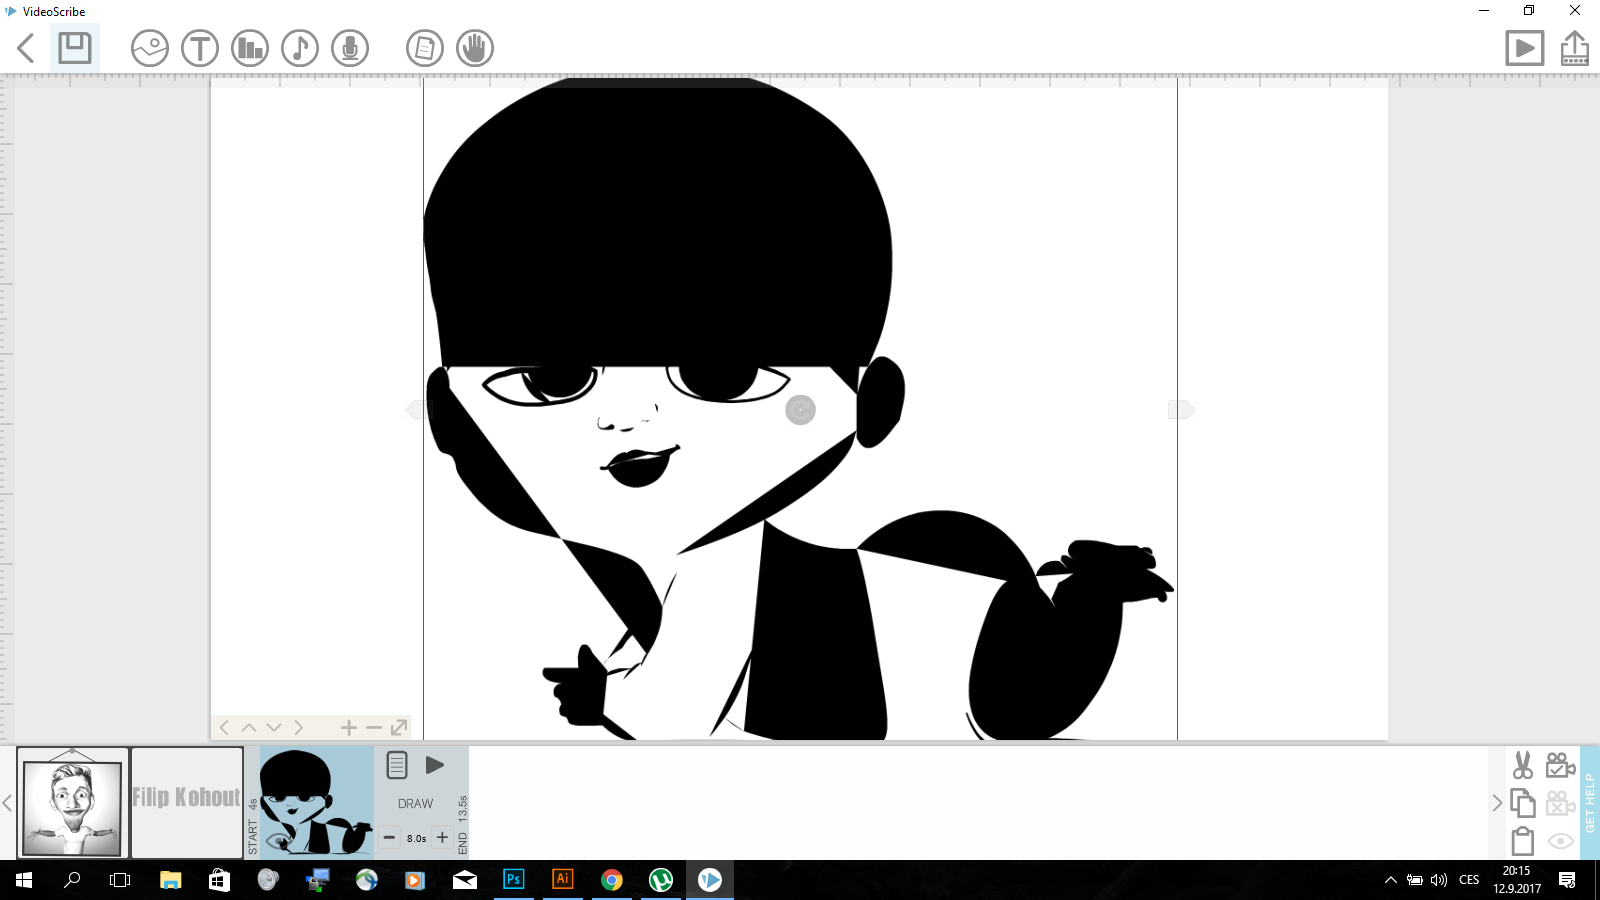The width and height of the screenshot is (1600, 900).
Task: Record a voiceover with microphone icon
Action: [350, 48]
